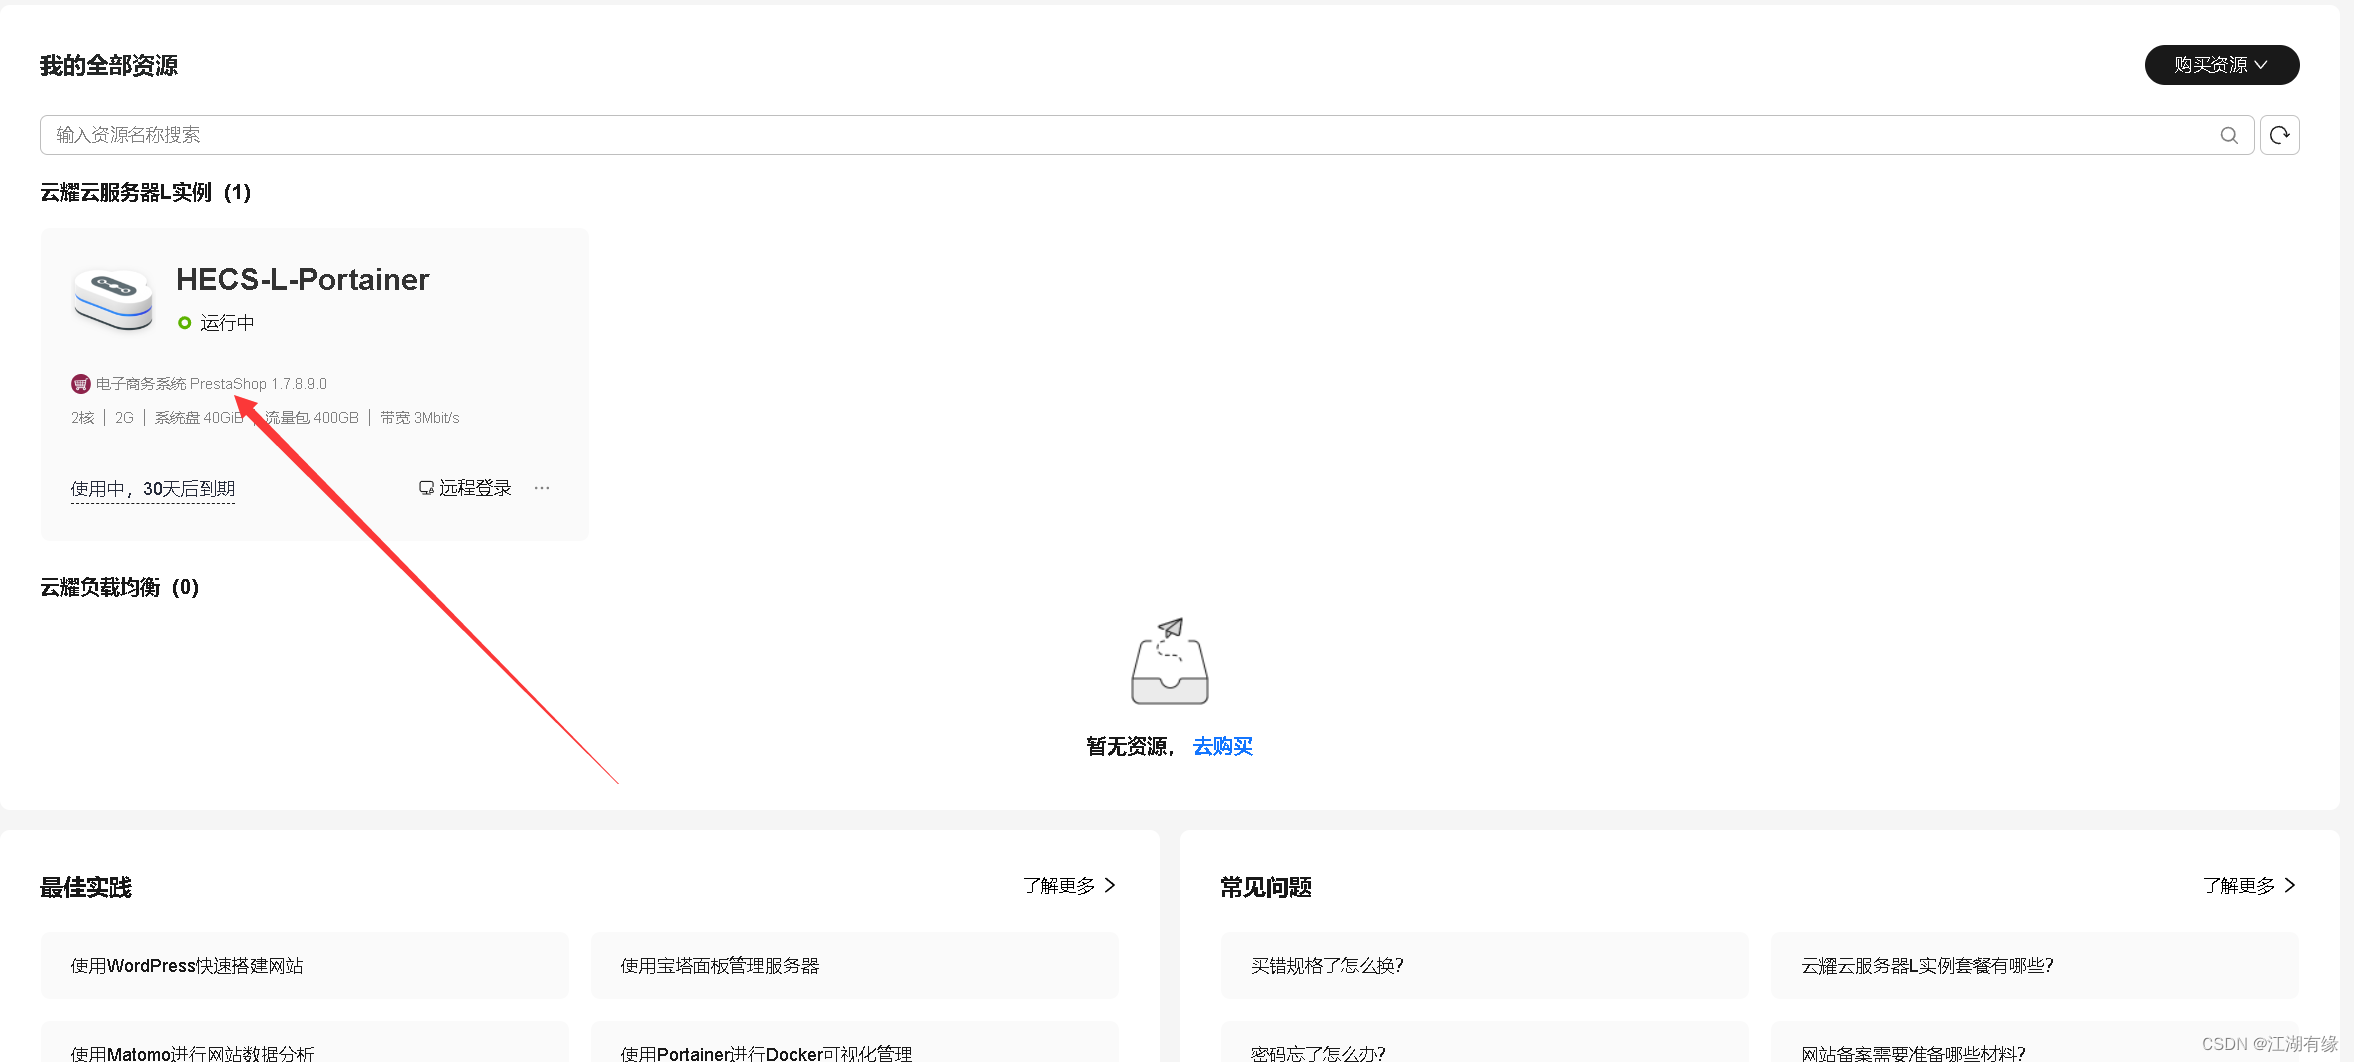This screenshot has height=1062, width=2354.
Task: Open the "..." more actions menu on the card
Action: pyautogui.click(x=541, y=488)
